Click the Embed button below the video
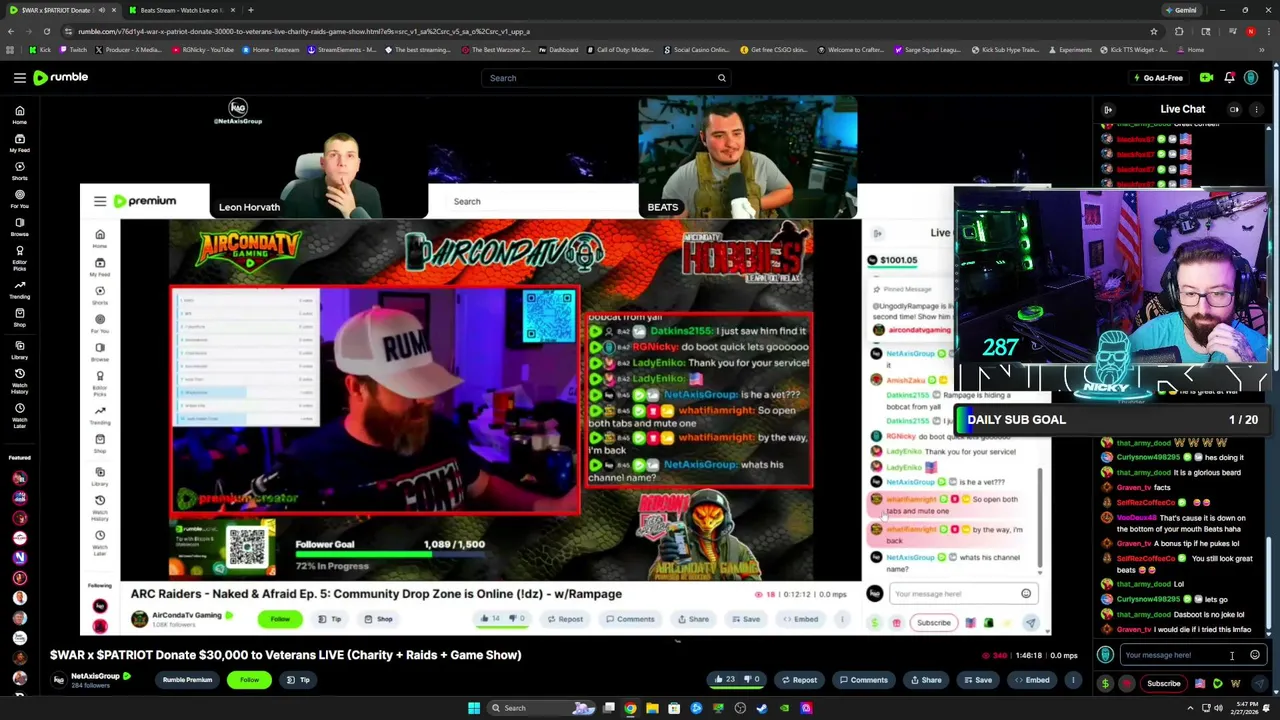The width and height of the screenshot is (1280, 720). (x=1031, y=680)
